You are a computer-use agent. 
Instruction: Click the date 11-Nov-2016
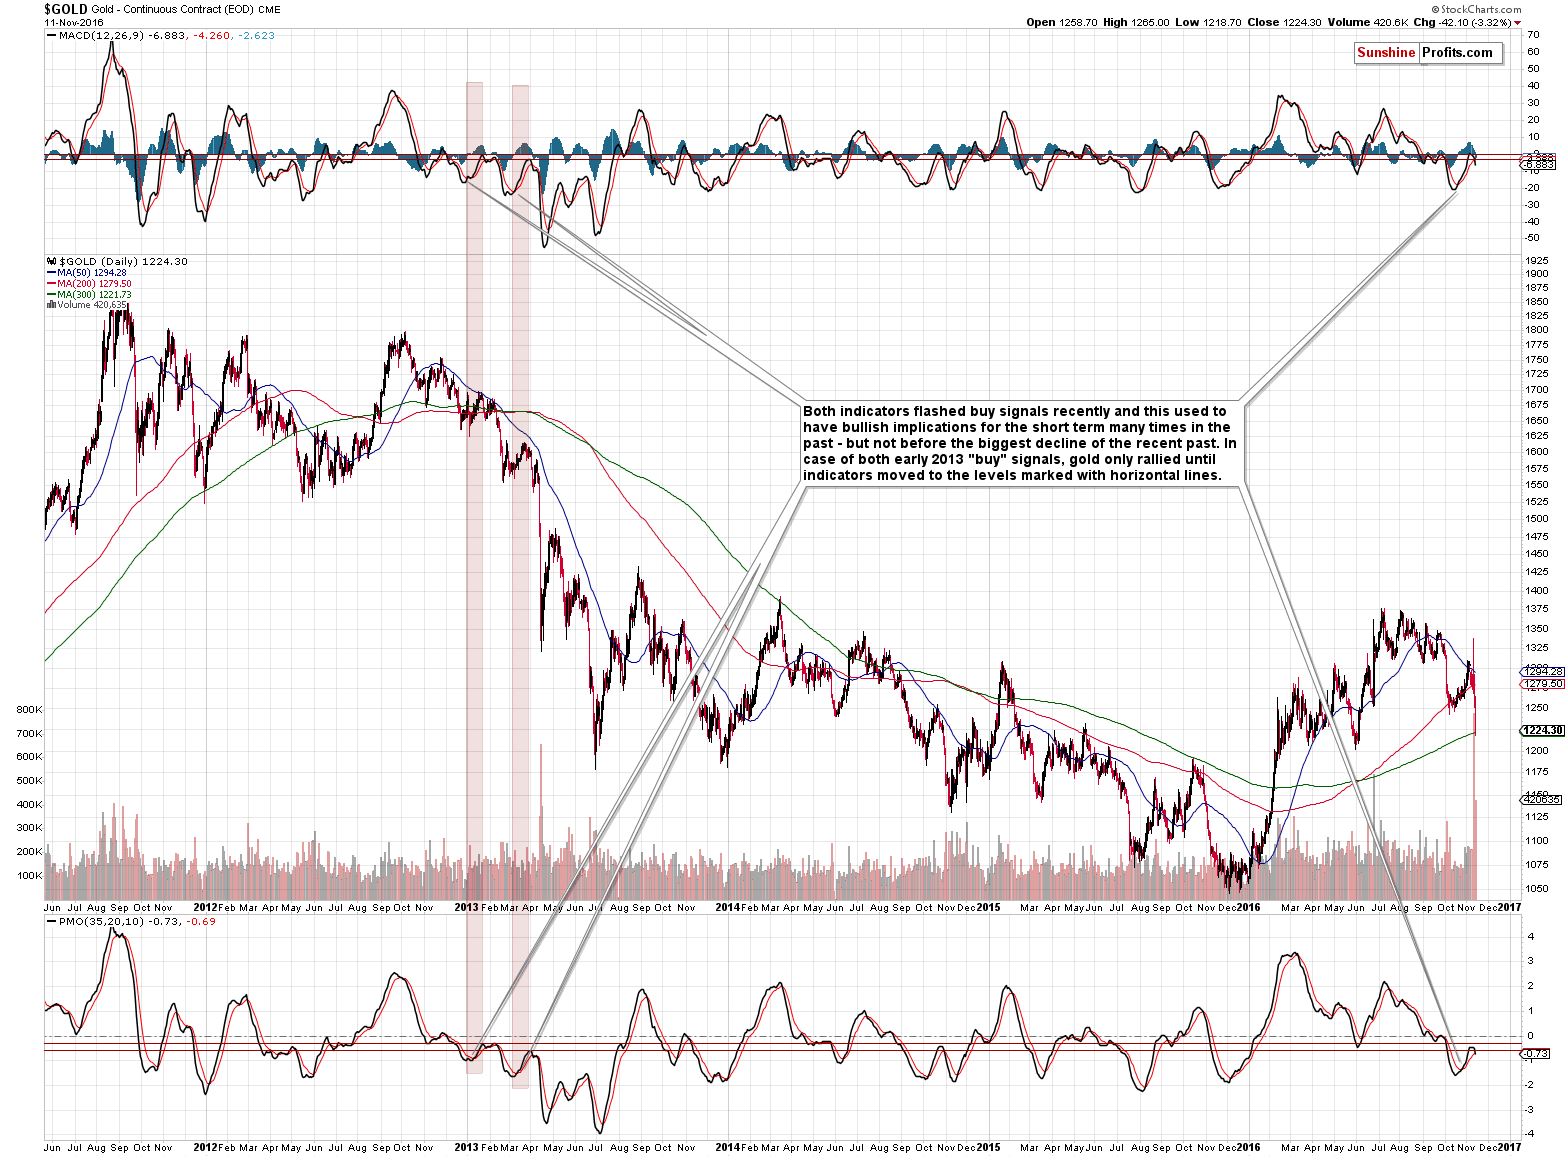click(73, 22)
